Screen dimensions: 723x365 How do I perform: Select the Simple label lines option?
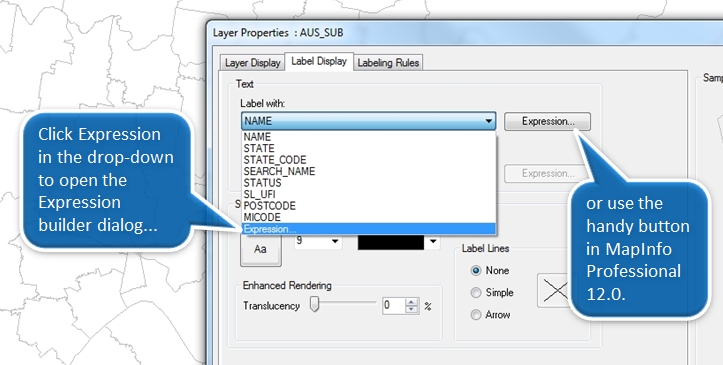coord(475,293)
